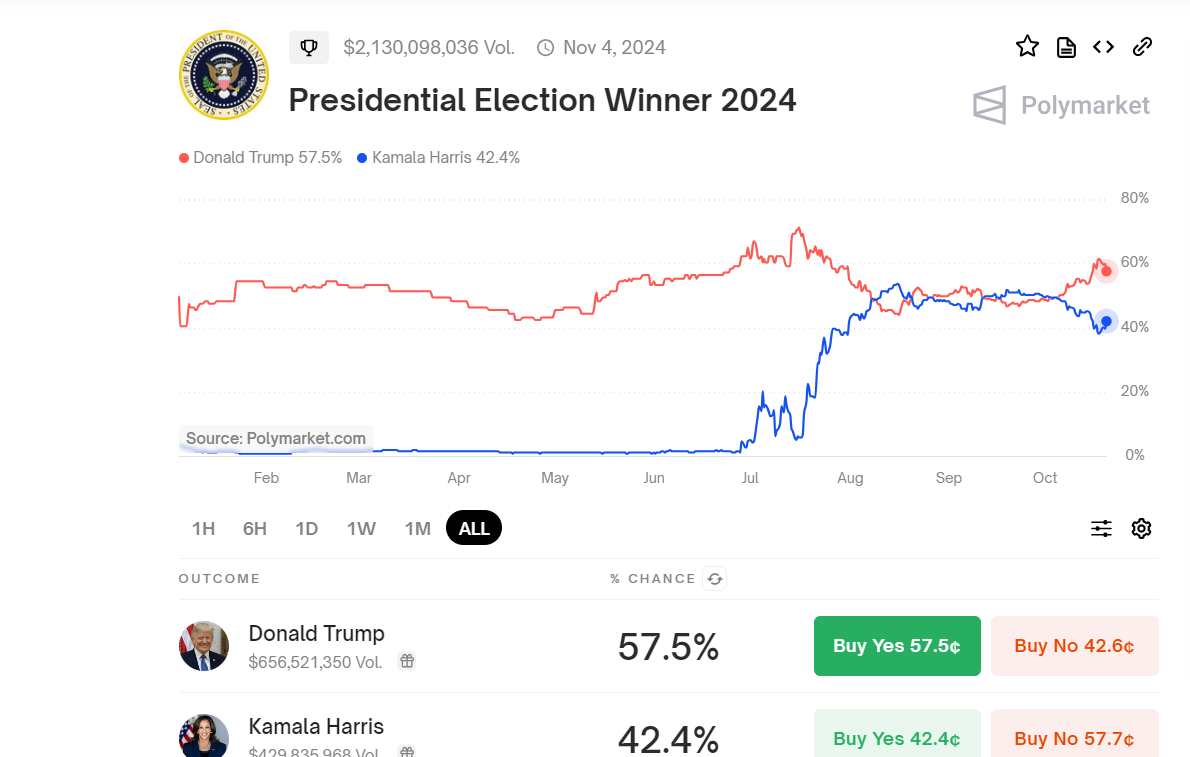Click Buy No 42.6¢ for Trump
Image resolution: width=1190 pixels, height=757 pixels.
(x=1074, y=646)
